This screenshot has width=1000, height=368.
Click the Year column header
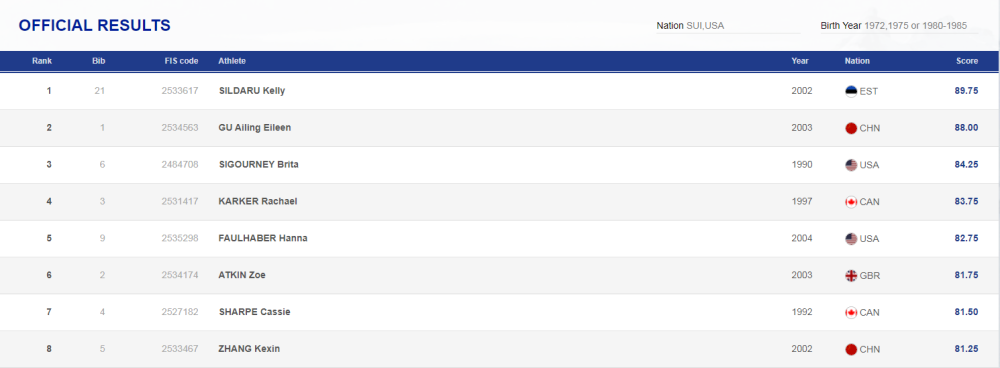[x=800, y=61]
